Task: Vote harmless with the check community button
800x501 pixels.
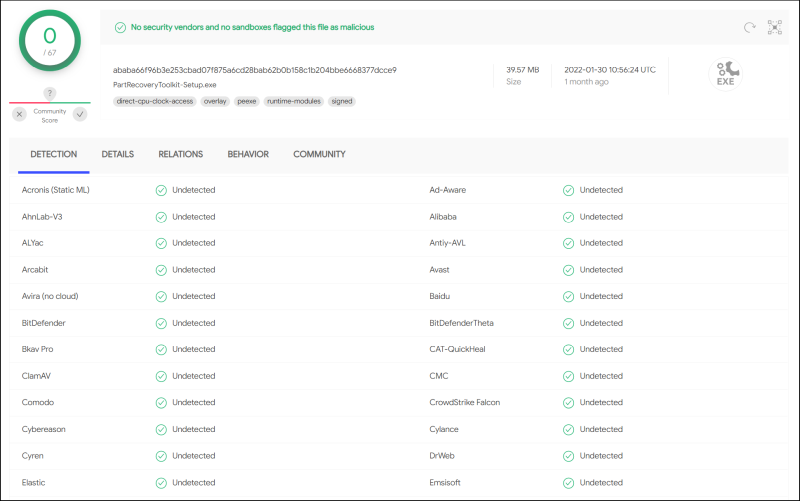Action: (80, 114)
